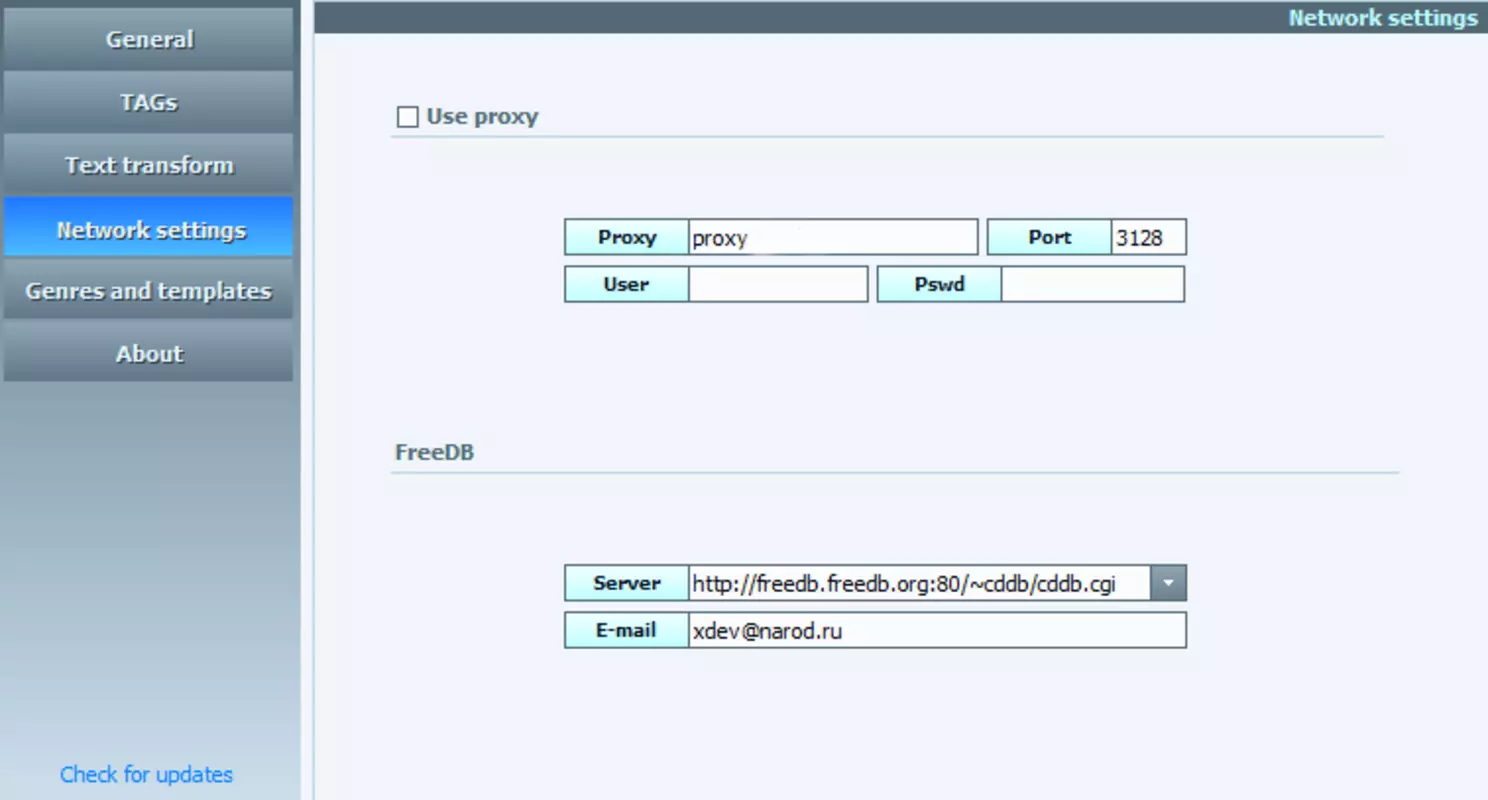Image resolution: width=1488 pixels, height=800 pixels.
Task: Open the Text transform section
Action: click(x=148, y=165)
